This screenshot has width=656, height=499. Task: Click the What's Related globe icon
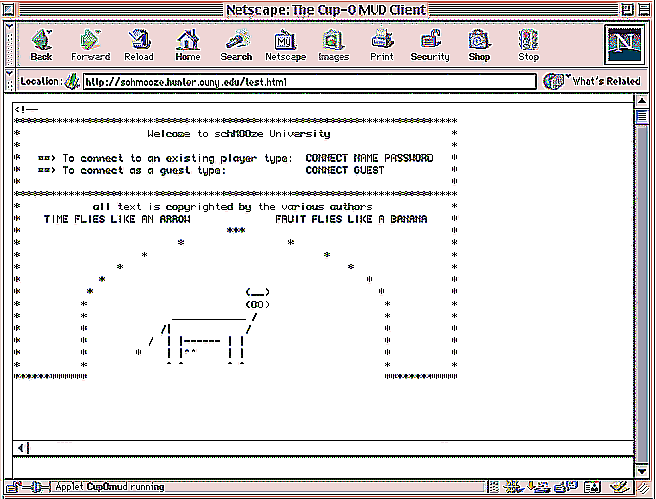pos(553,81)
